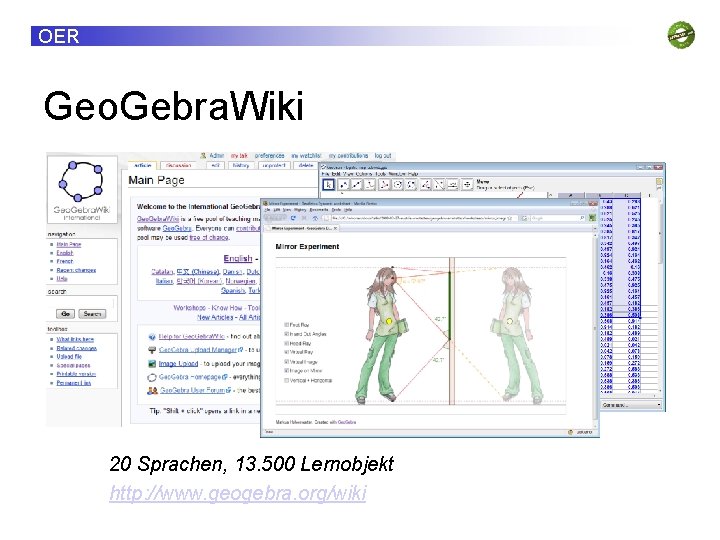720x540 pixels.
Task: Open the Recent changes sidebar link
Action: point(76,270)
